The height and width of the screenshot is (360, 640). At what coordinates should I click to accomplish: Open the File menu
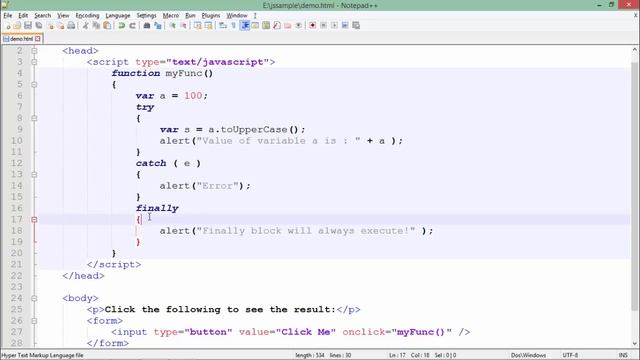click(8, 16)
